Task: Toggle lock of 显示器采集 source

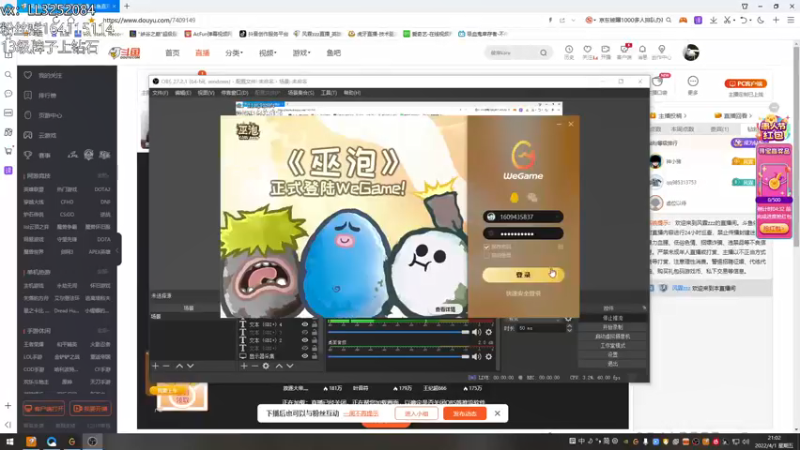Action: click(x=314, y=356)
